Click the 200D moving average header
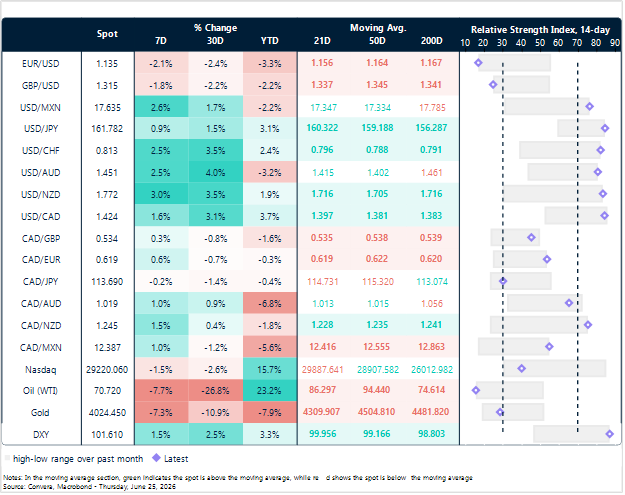 (x=432, y=41)
